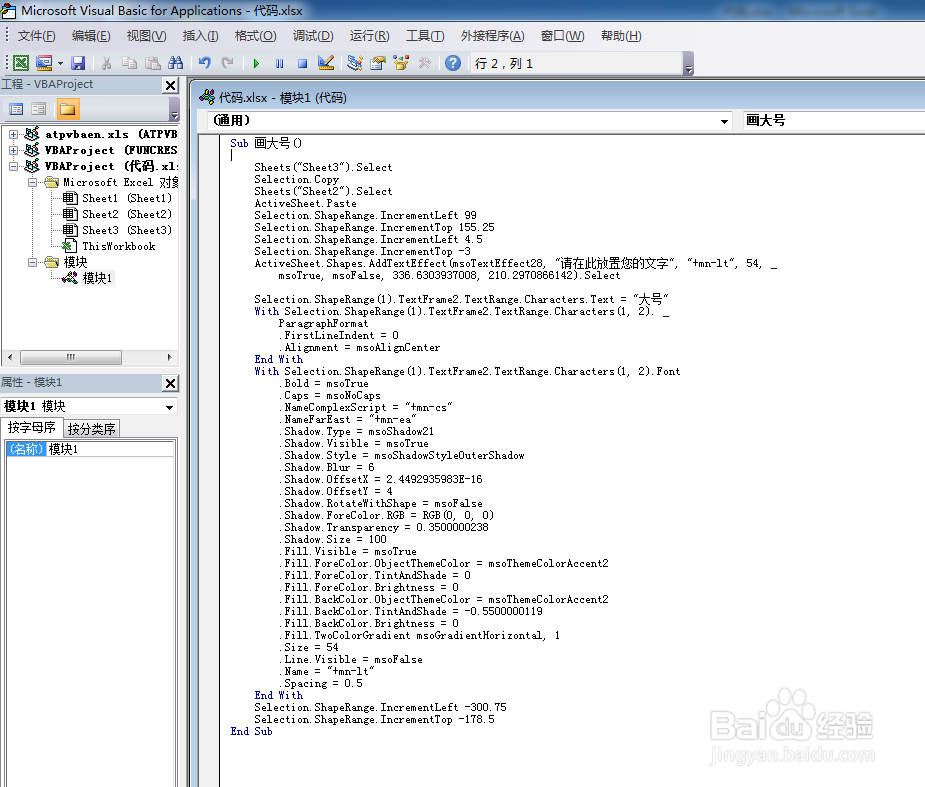Select Sheet3 (Sheet3) in project tree

[x=117, y=230]
